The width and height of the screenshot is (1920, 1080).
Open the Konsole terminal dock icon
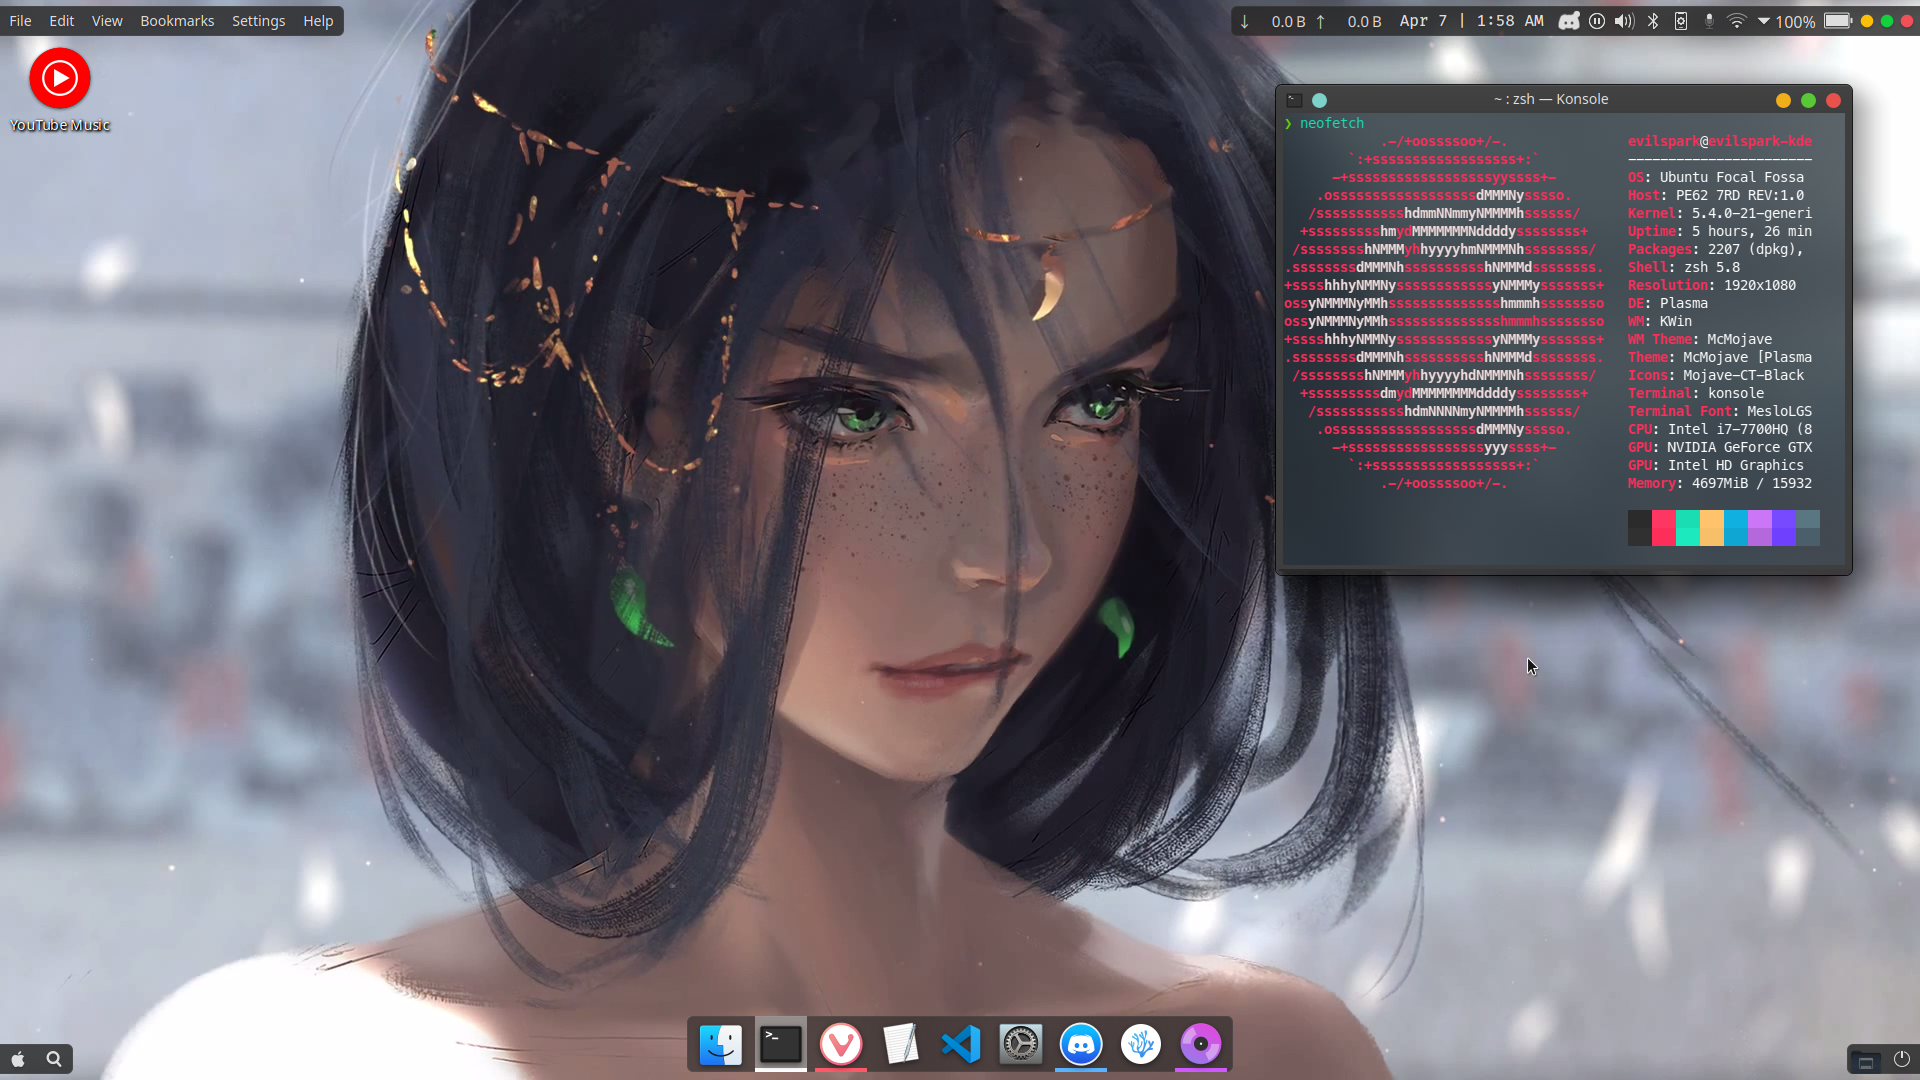[x=781, y=1045]
